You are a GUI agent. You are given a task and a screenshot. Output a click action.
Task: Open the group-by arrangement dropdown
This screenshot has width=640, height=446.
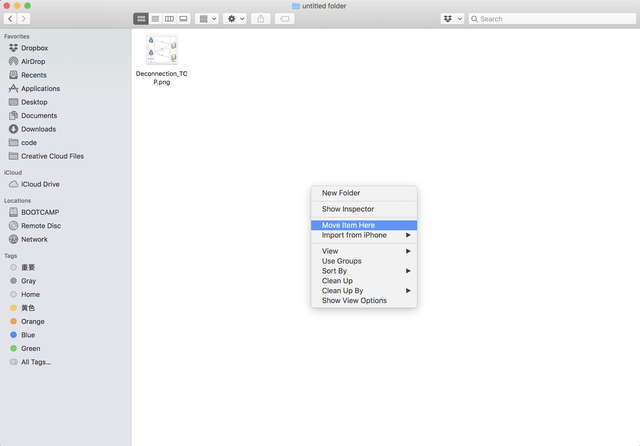click(207, 19)
